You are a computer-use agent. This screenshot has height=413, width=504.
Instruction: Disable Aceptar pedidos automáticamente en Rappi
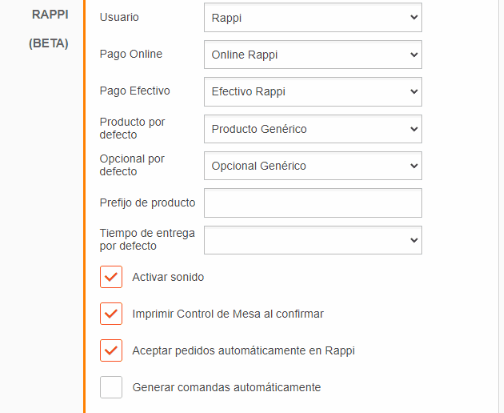(x=111, y=350)
